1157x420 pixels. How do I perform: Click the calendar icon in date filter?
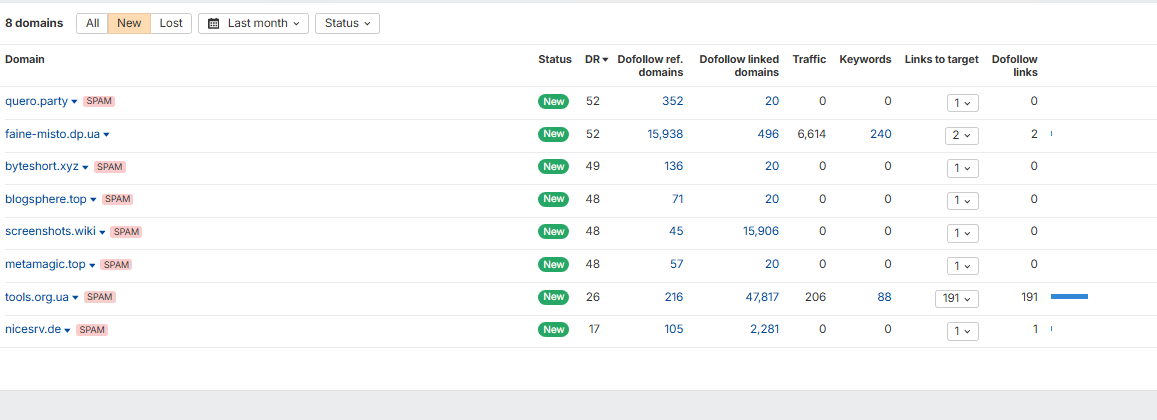(x=213, y=23)
